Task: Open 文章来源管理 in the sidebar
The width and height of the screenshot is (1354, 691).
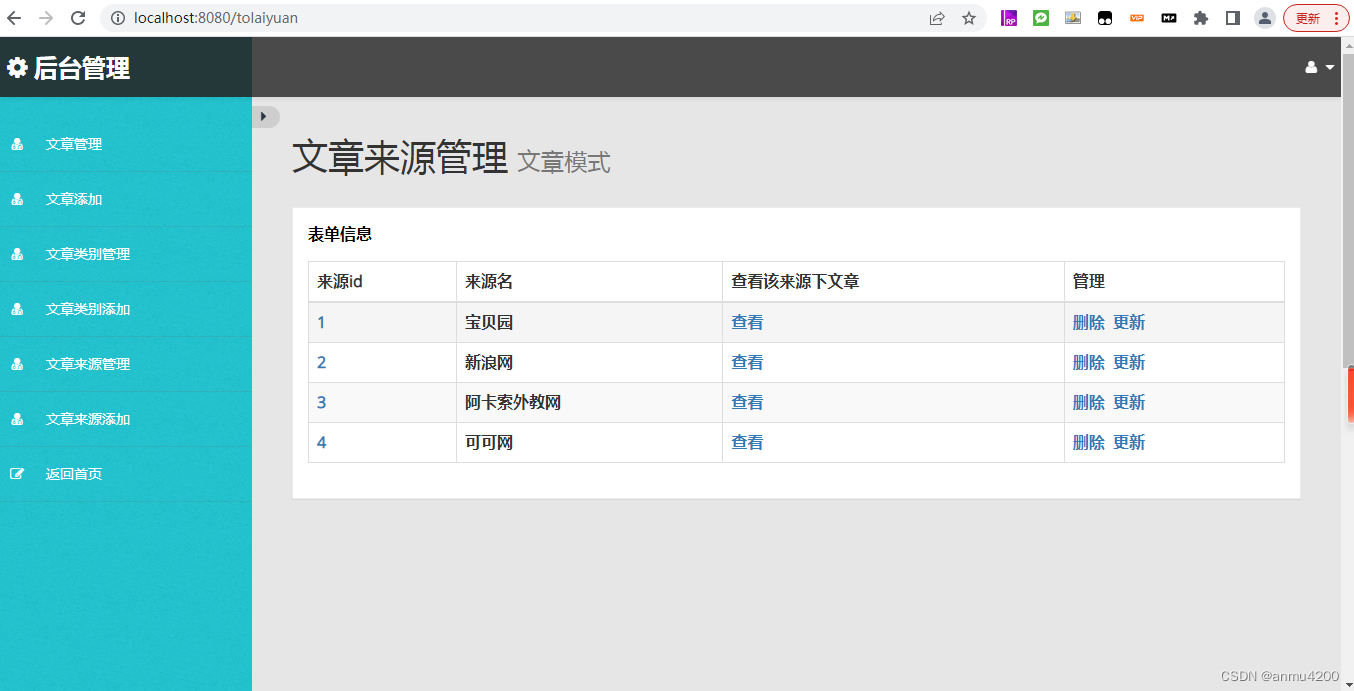Action: tap(88, 364)
